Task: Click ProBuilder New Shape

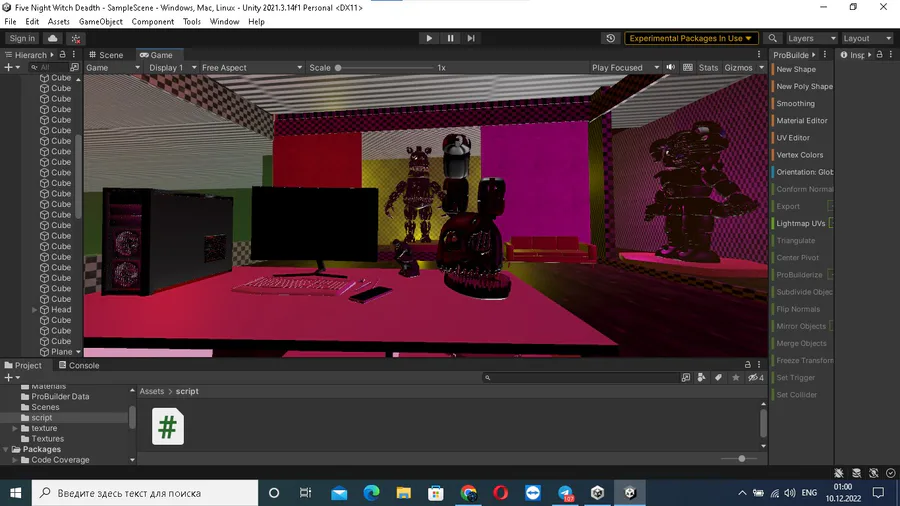Action: pyautogui.click(x=796, y=69)
